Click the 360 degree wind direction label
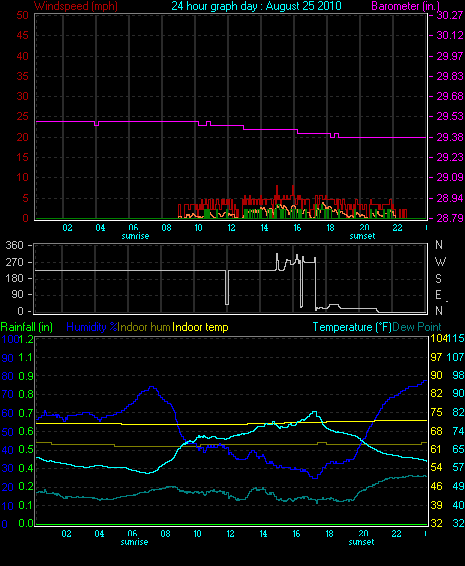Image resolution: width=465 pixels, height=566 pixels. [14, 245]
